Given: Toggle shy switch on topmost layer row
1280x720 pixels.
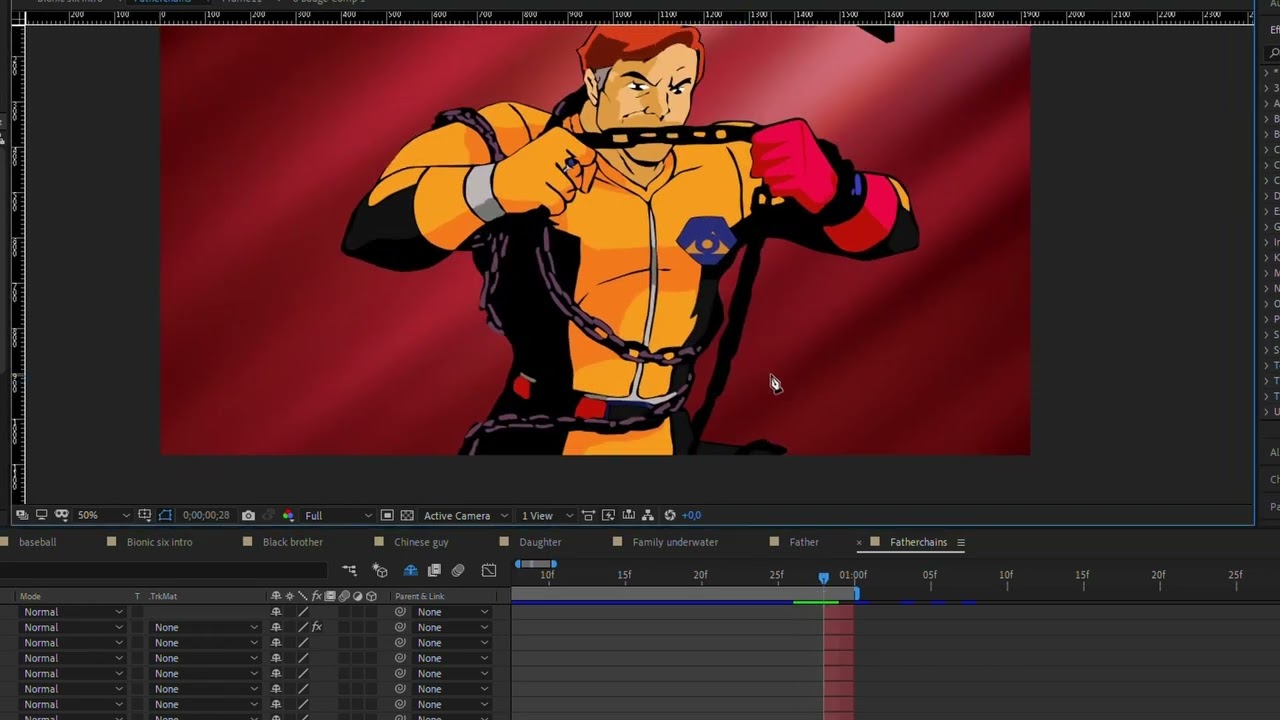Looking at the screenshot, I should (276, 612).
